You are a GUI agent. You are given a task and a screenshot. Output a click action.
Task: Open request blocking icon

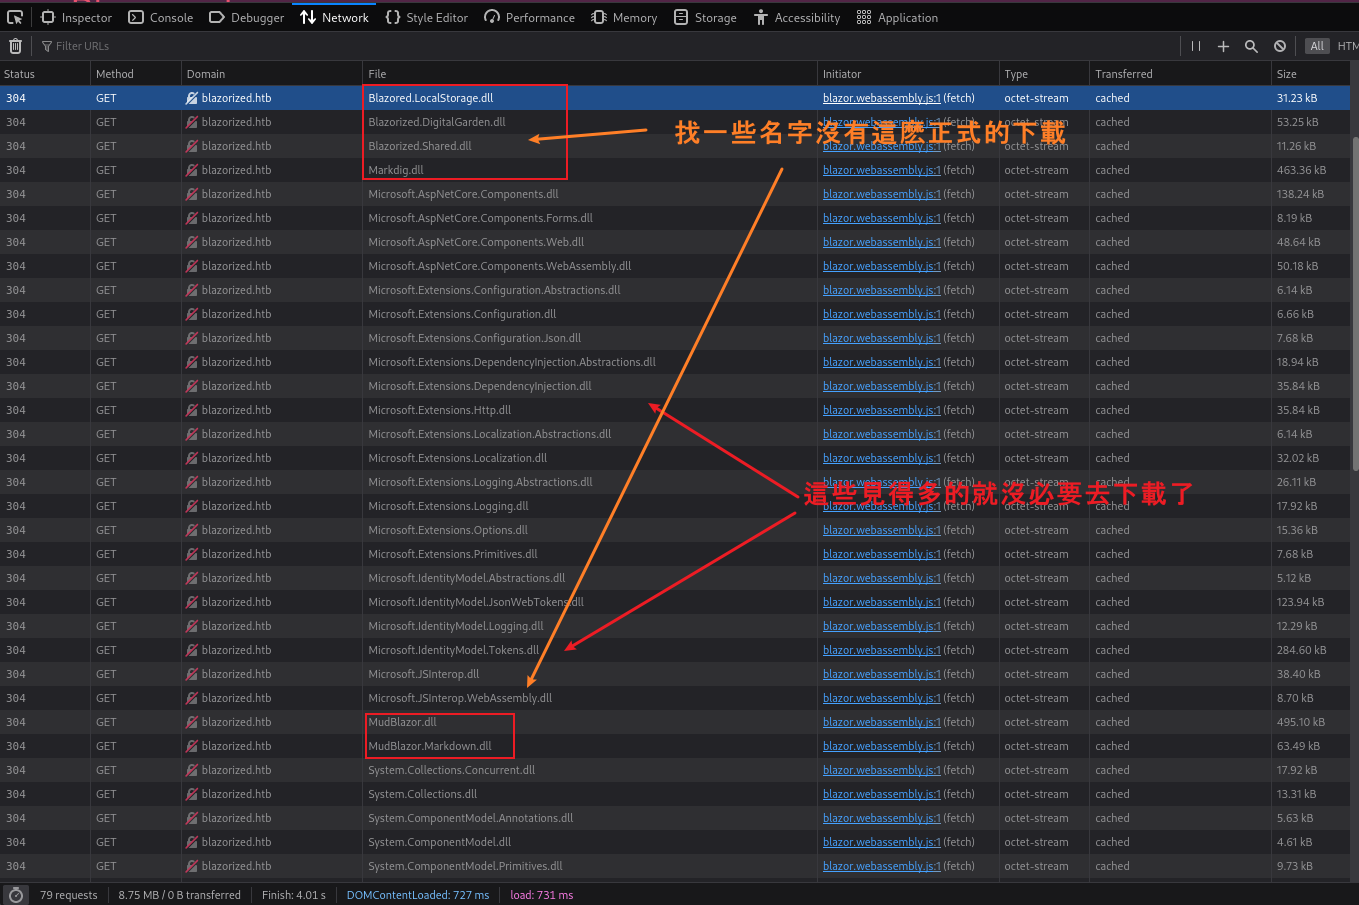[x=1280, y=46]
